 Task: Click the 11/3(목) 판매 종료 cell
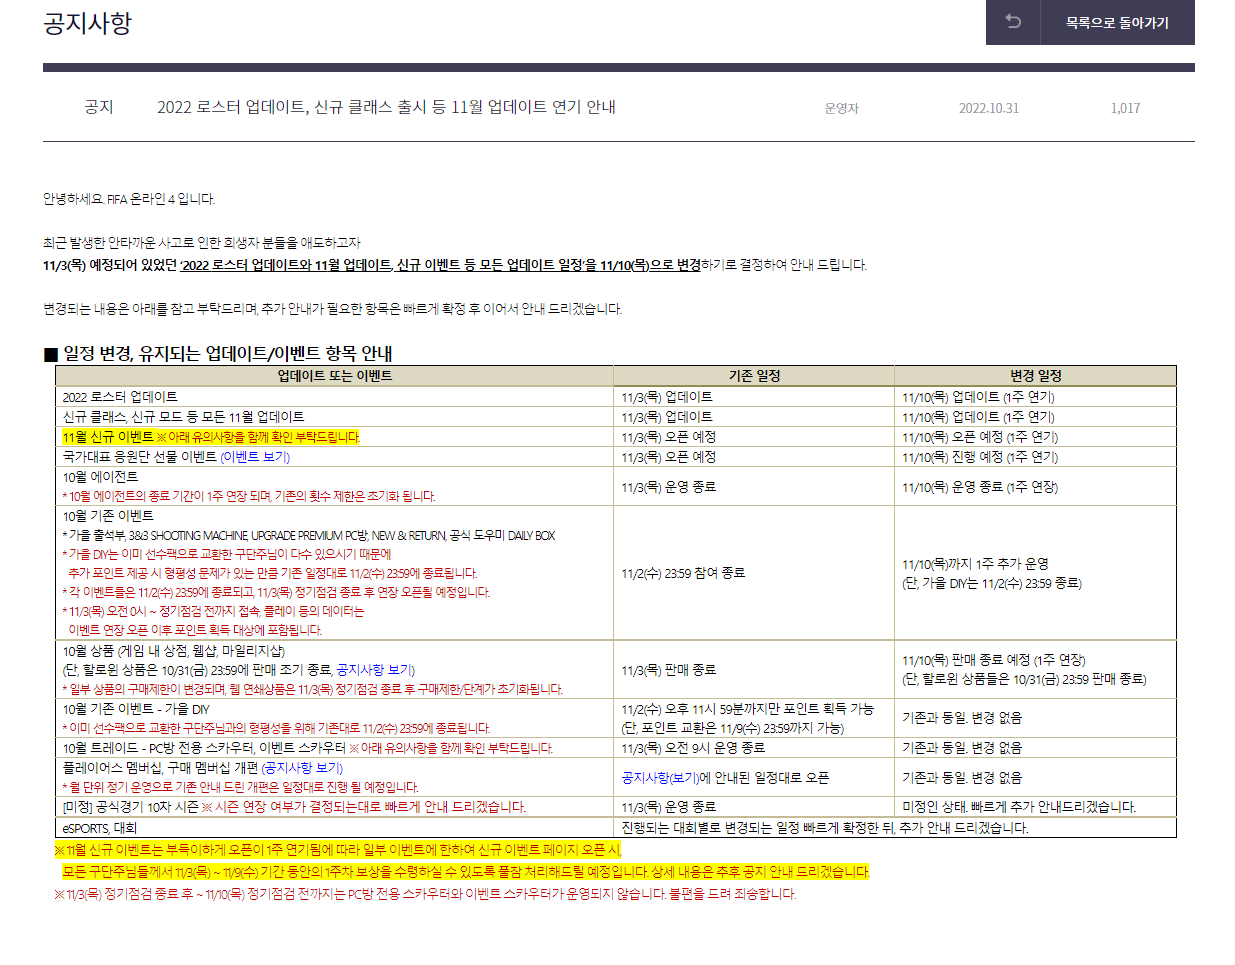[754, 670]
